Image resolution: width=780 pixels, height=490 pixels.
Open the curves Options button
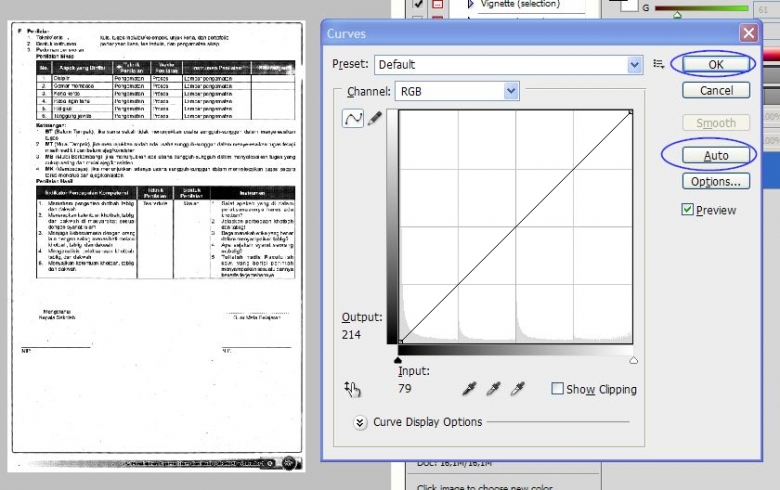715,182
